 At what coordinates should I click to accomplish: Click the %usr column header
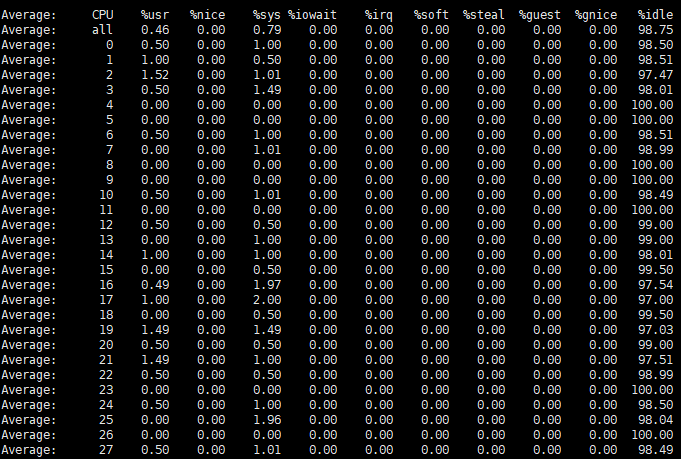155,15
